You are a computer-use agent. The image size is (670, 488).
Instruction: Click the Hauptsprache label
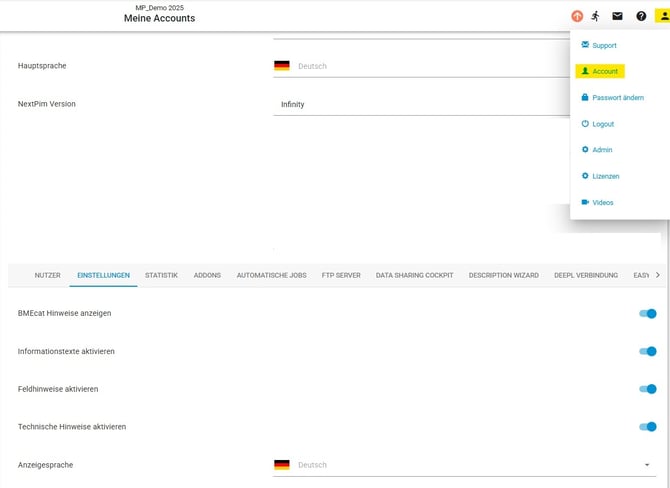point(42,65)
